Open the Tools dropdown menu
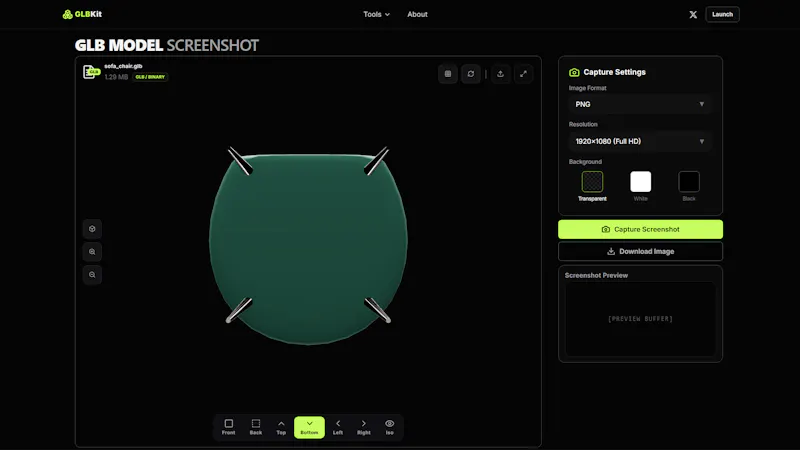800x450 pixels. coord(377,14)
